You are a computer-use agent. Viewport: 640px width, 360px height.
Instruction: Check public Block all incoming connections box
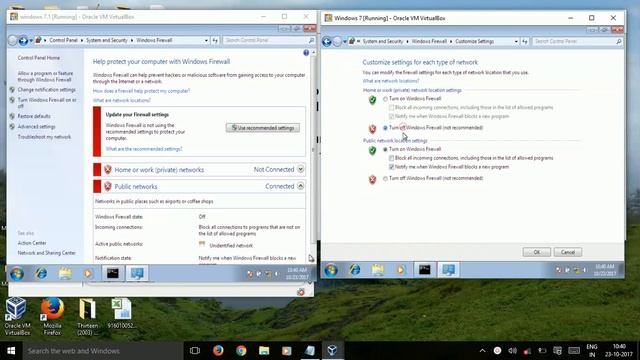pos(391,158)
